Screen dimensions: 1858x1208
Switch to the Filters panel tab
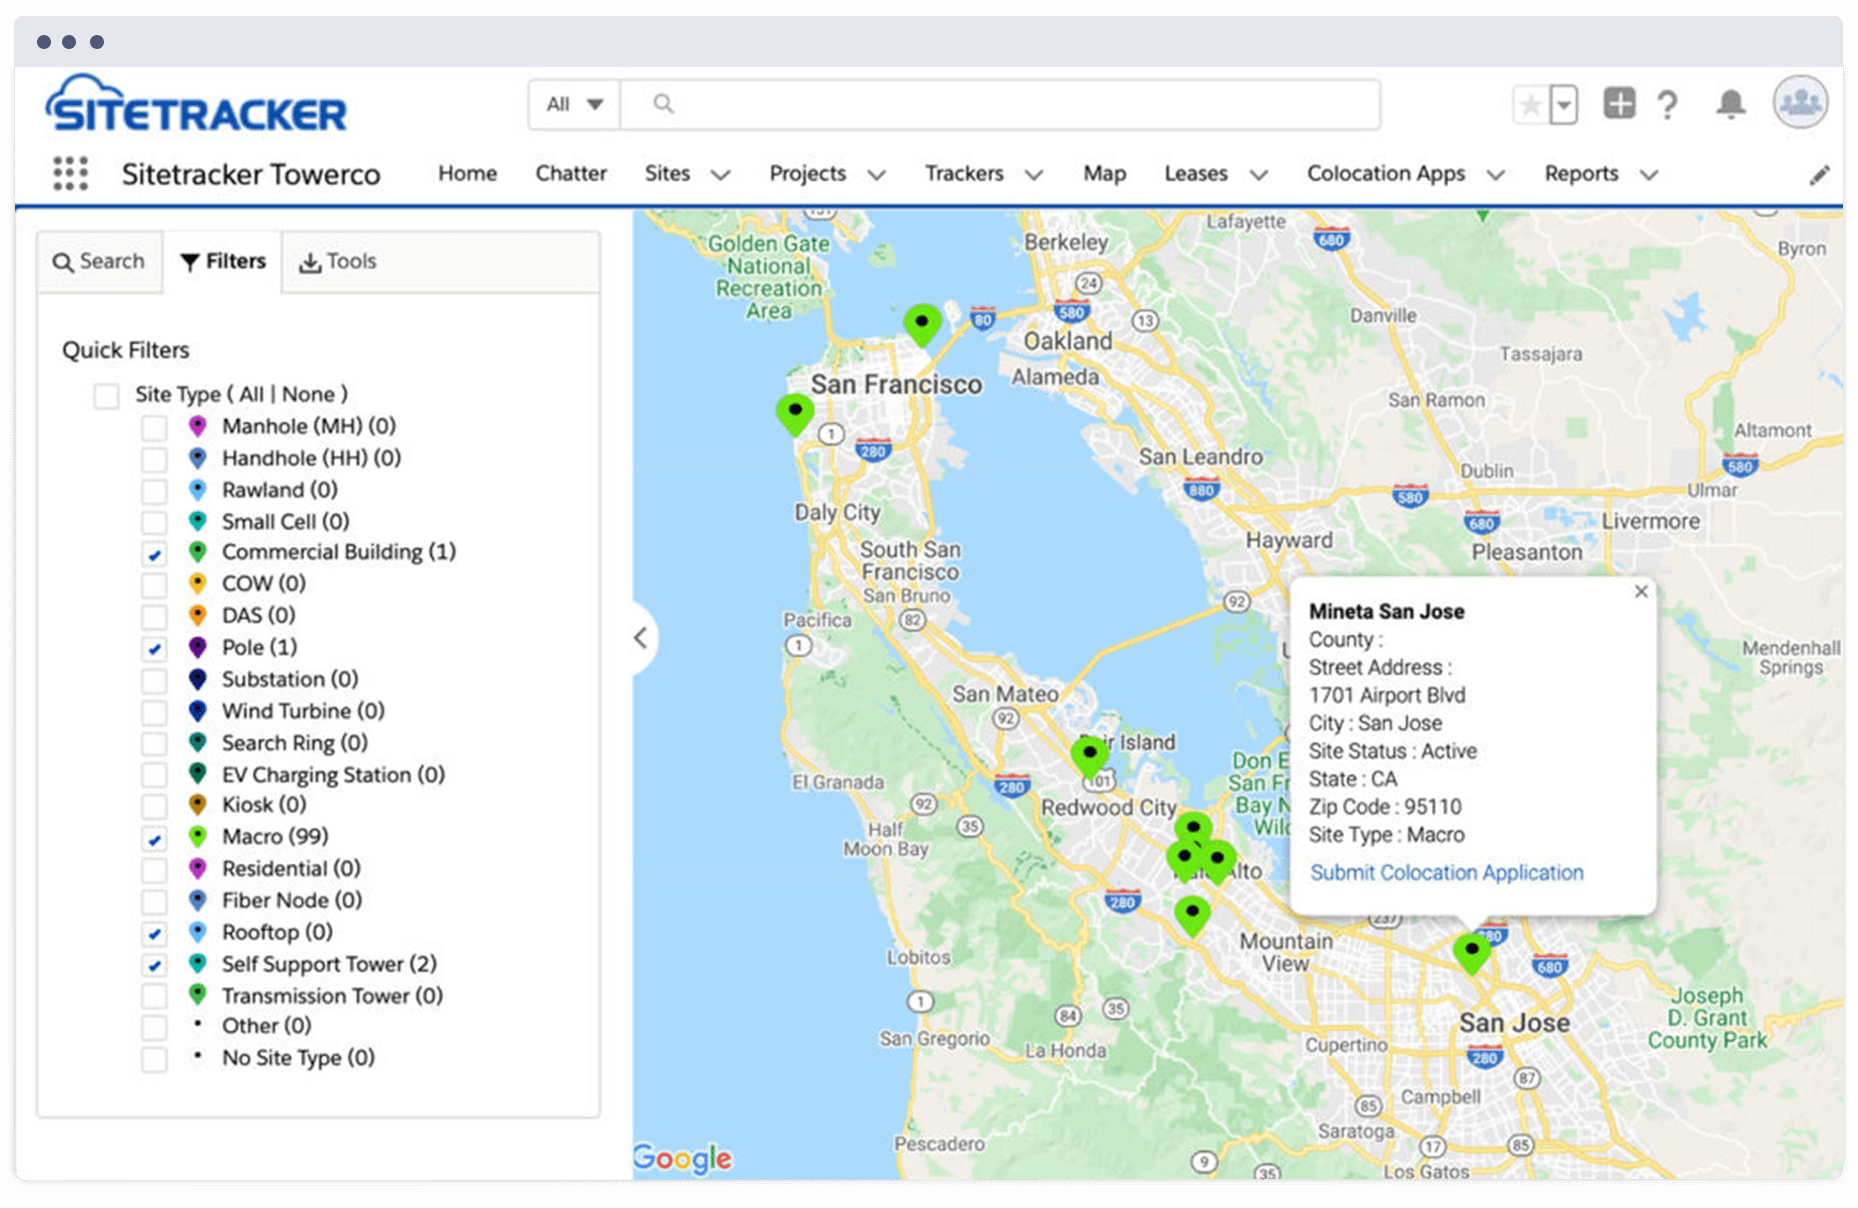(223, 262)
